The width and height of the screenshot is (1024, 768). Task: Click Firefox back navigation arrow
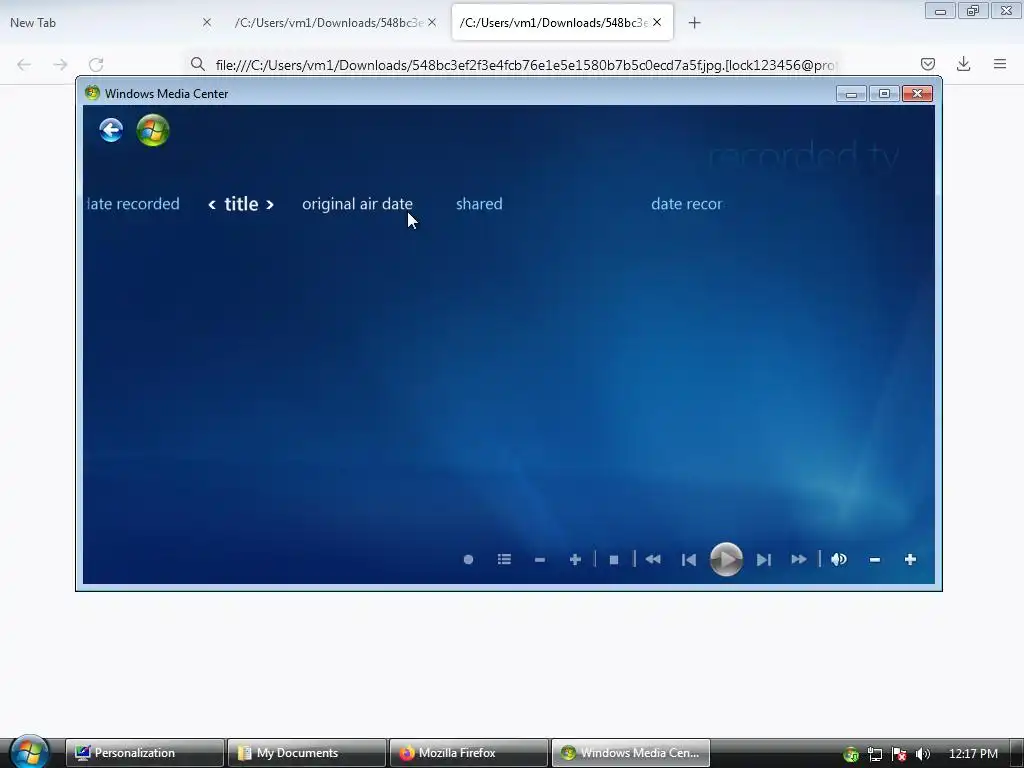pos(24,64)
